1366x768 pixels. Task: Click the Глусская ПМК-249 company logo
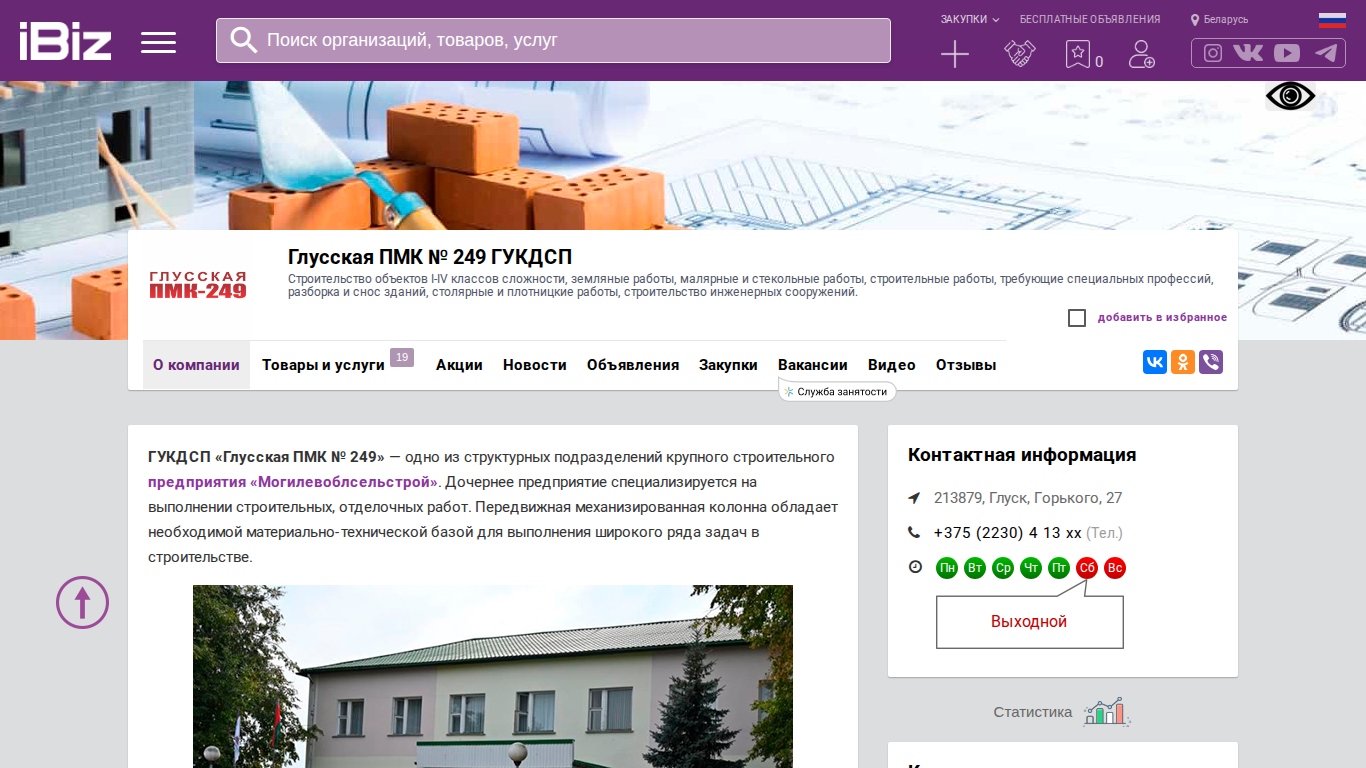(x=198, y=285)
